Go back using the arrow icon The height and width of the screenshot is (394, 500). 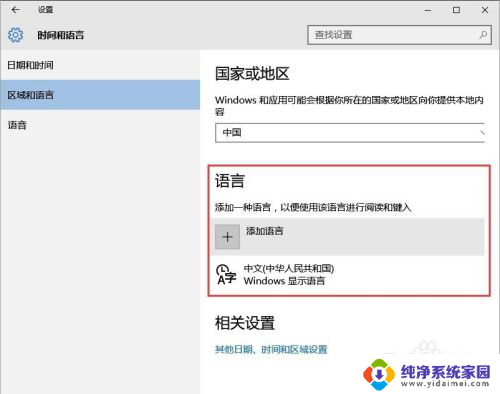15,10
